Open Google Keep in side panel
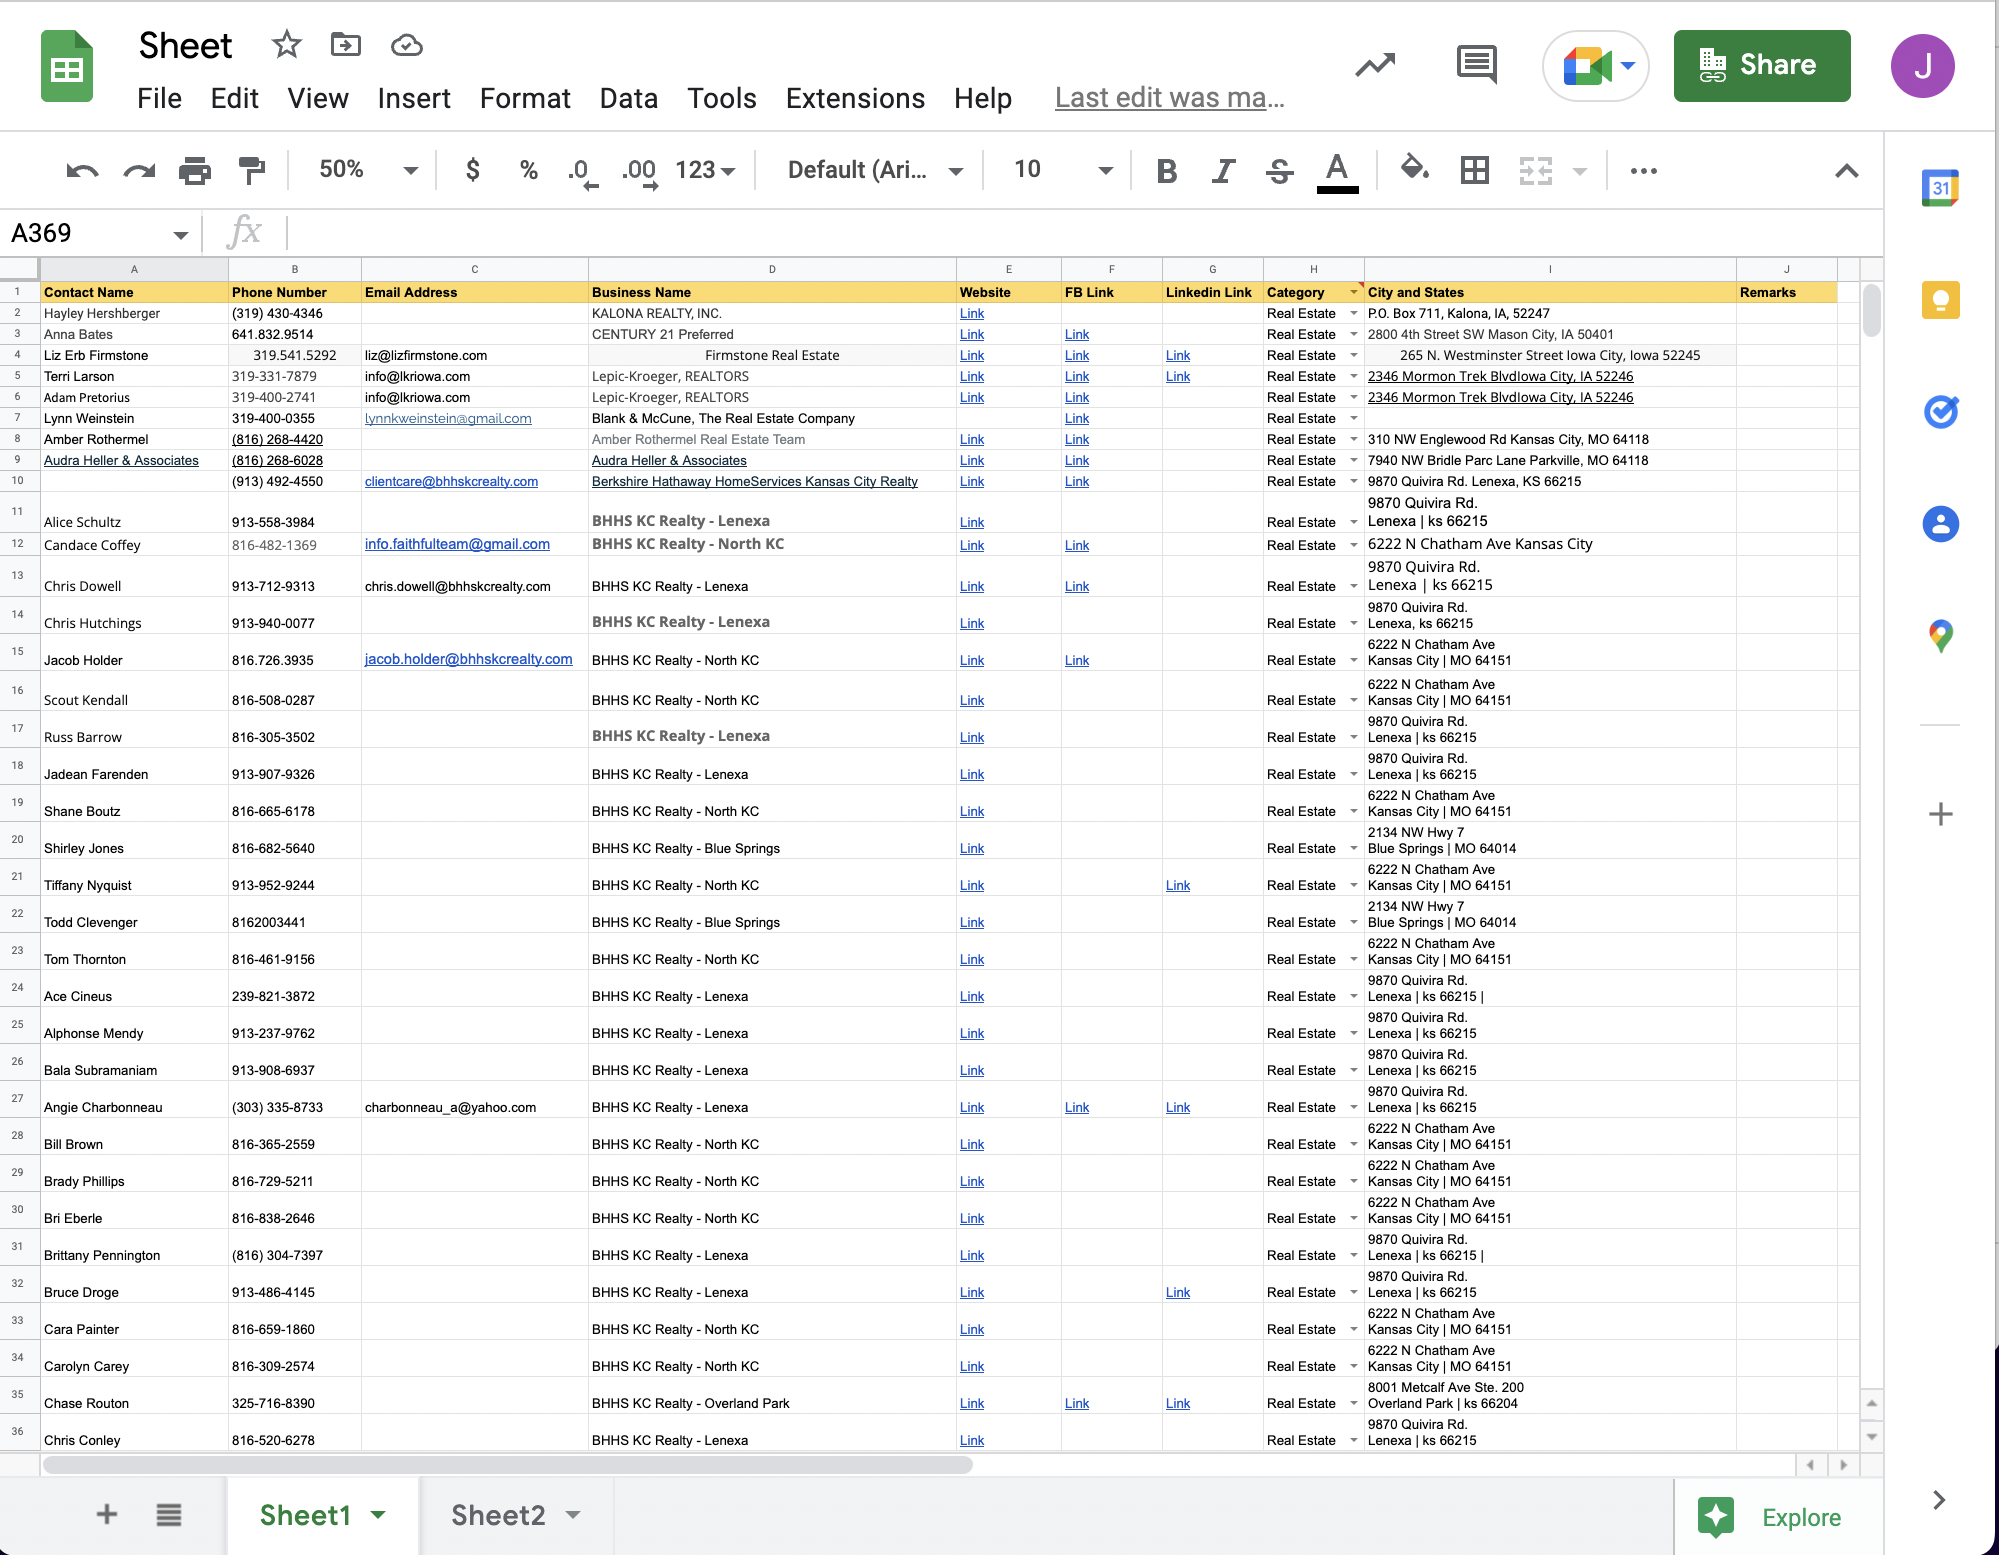 [1940, 300]
